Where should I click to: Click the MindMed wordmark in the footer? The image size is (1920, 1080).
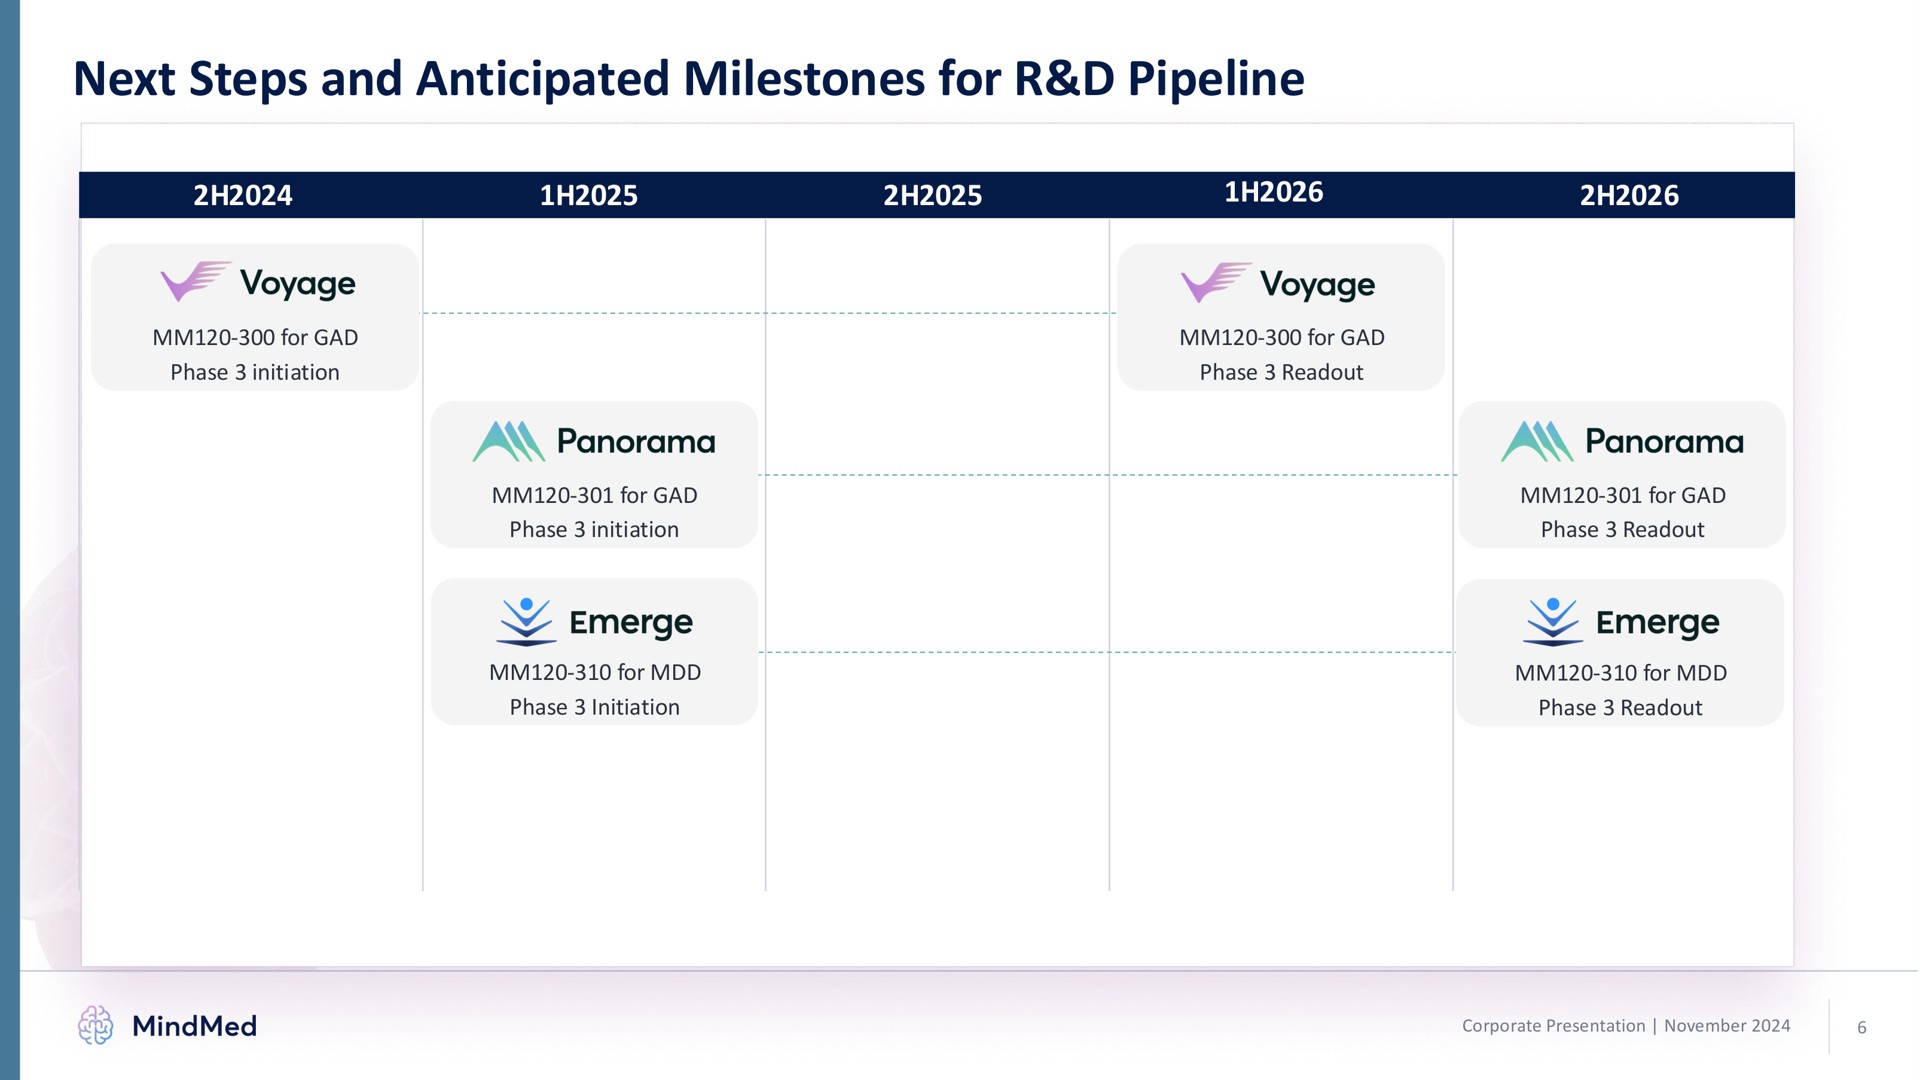tap(195, 1026)
